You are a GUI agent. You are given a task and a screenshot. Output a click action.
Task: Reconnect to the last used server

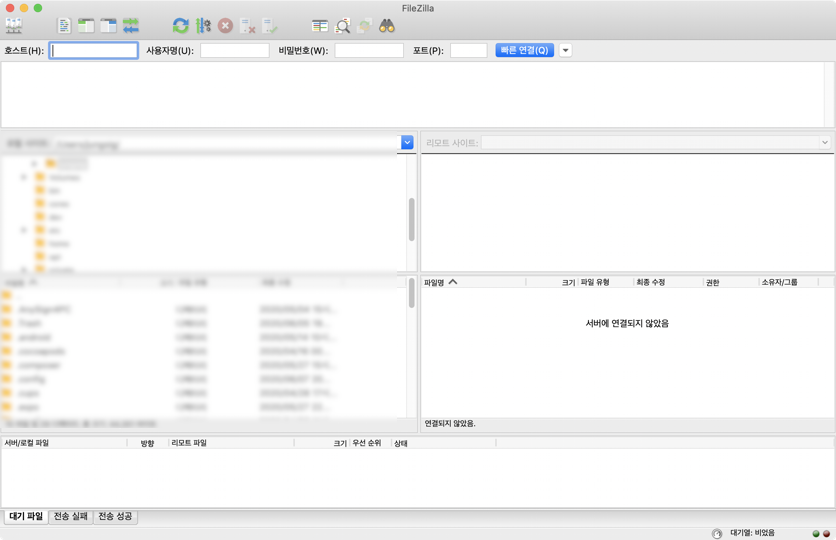270,26
